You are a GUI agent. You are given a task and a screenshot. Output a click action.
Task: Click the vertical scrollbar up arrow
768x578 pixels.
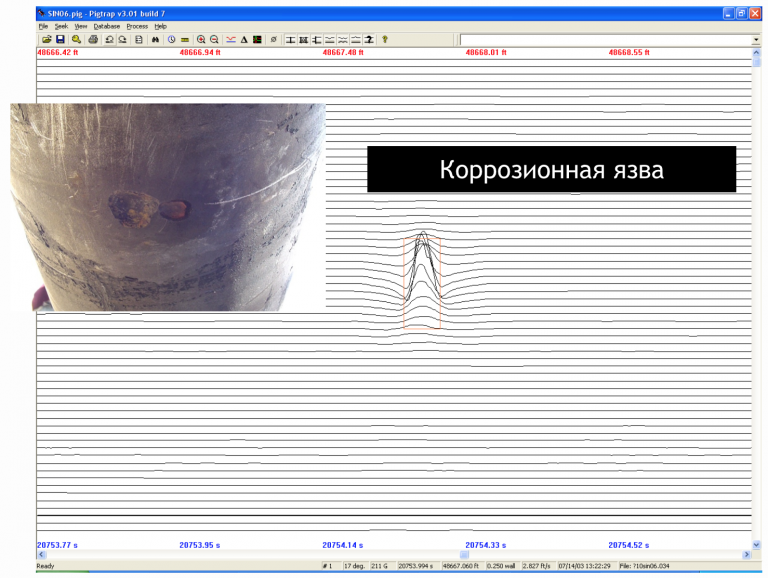(x=756, y=52)
